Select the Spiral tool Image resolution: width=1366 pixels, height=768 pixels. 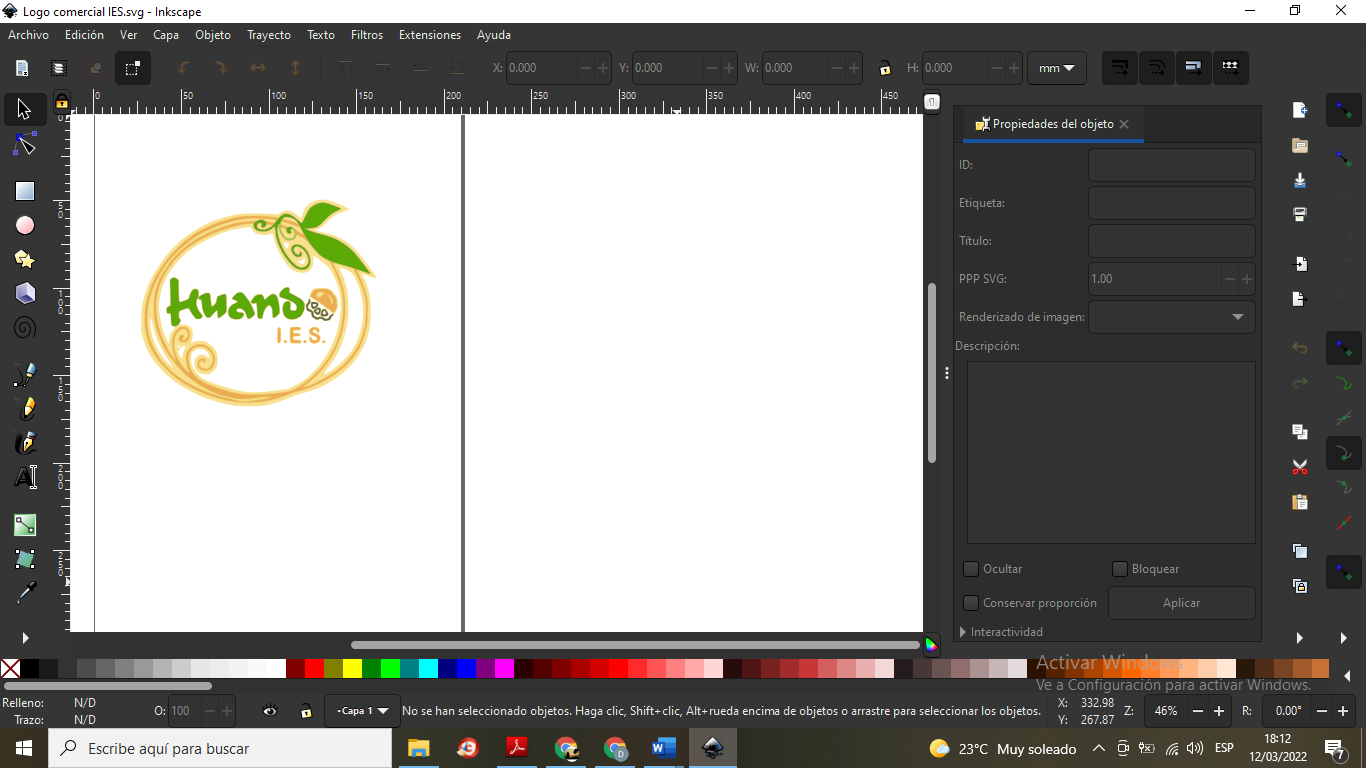click(x=25, y=328)
